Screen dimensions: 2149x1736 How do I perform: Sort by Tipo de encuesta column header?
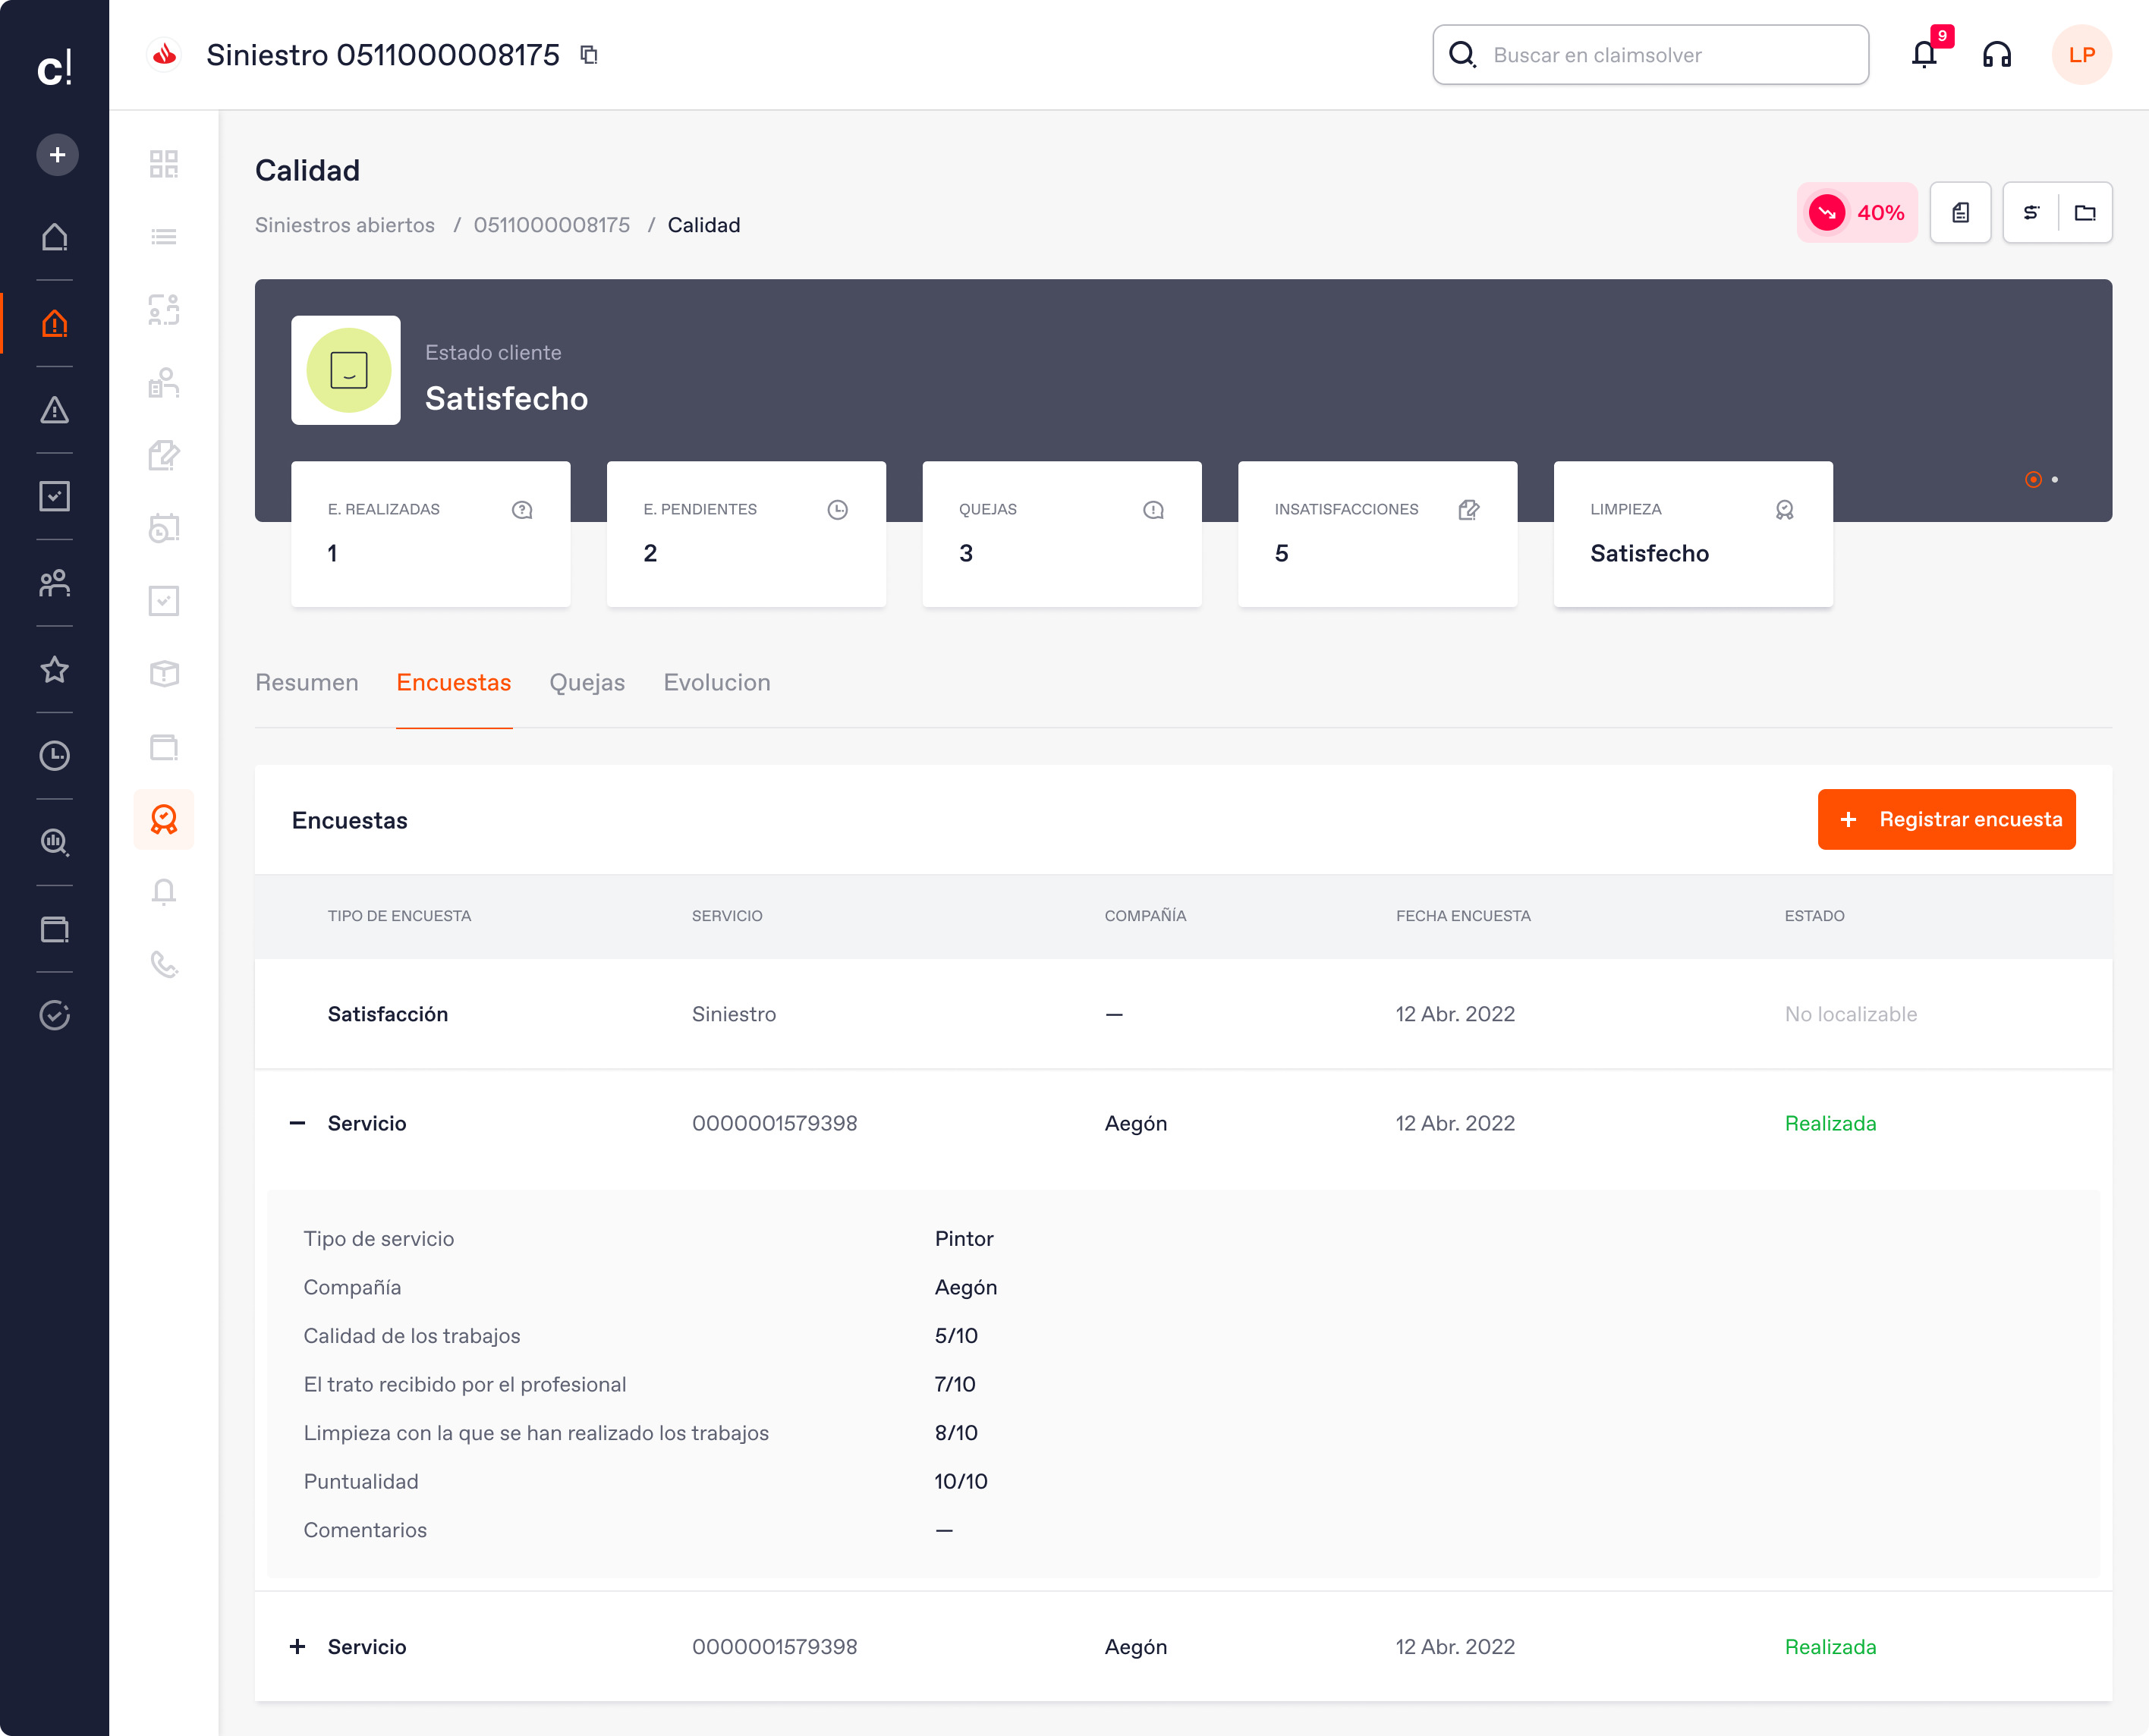click(x=399, y=916)
